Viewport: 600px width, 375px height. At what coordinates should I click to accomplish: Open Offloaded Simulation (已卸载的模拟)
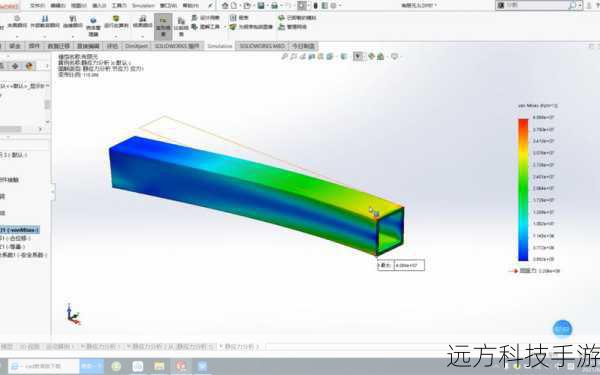click(297, 18)
